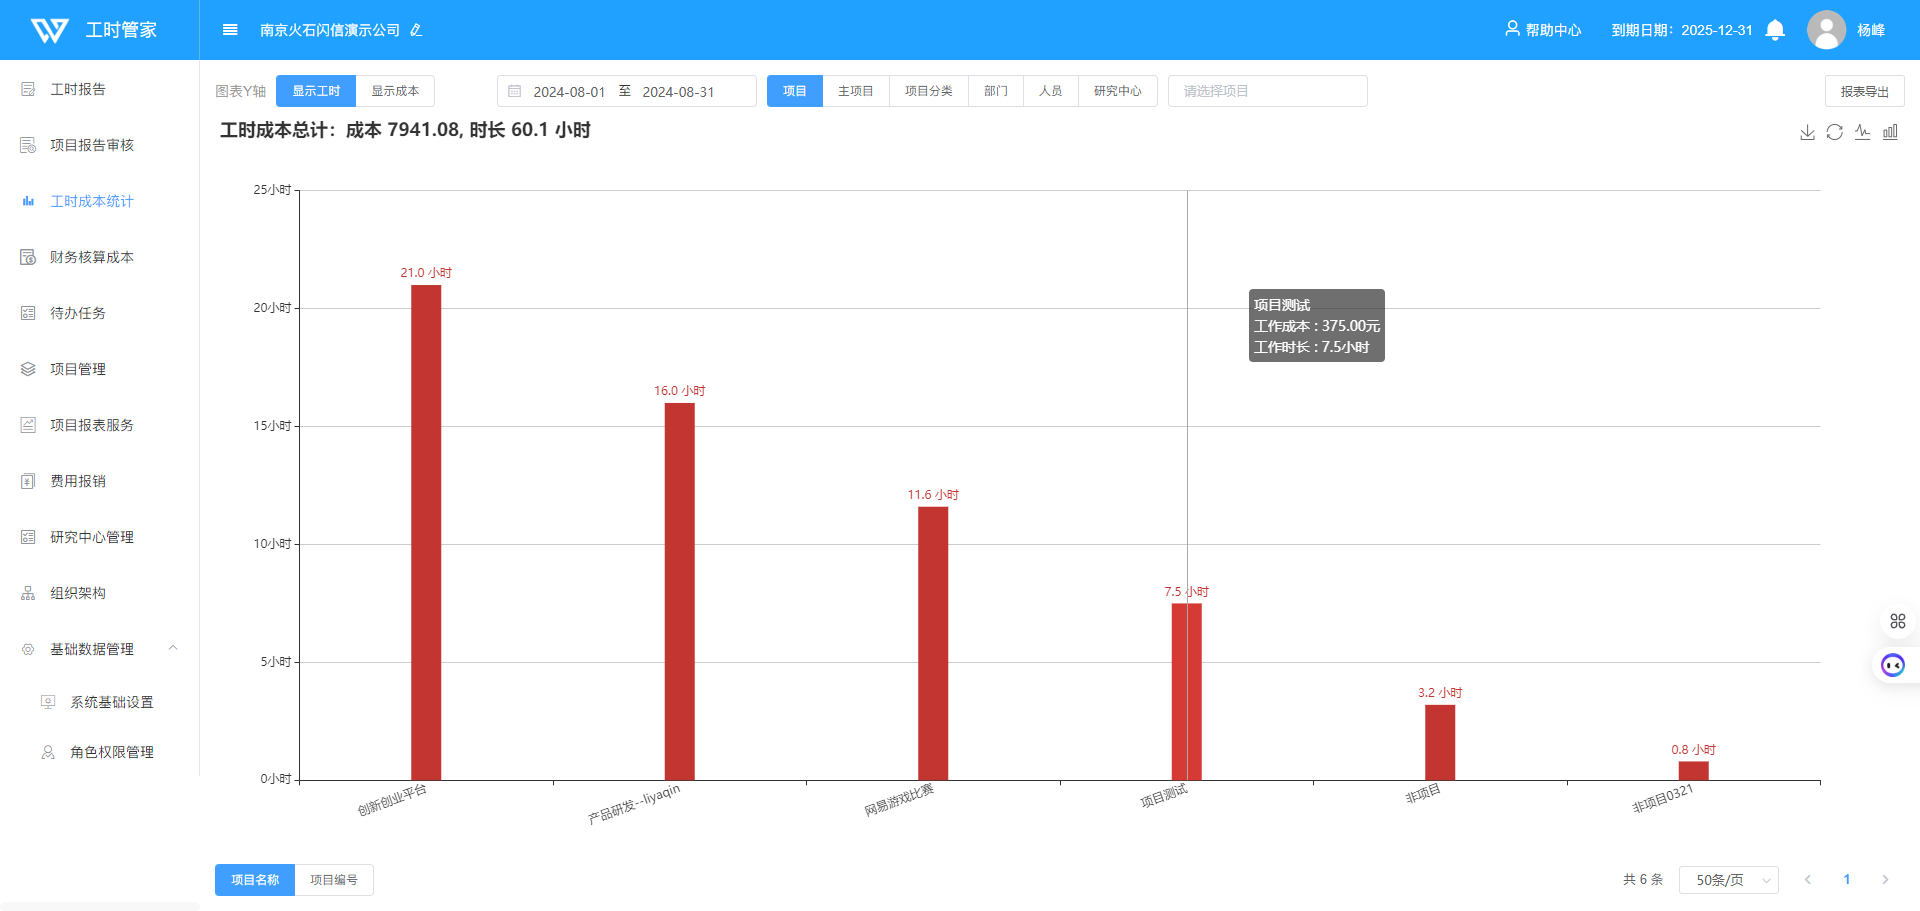The width and height of the screenshot is (1920, 911).
Task: Switch chart to bar view icon
Action: (x=1890, y=132)
